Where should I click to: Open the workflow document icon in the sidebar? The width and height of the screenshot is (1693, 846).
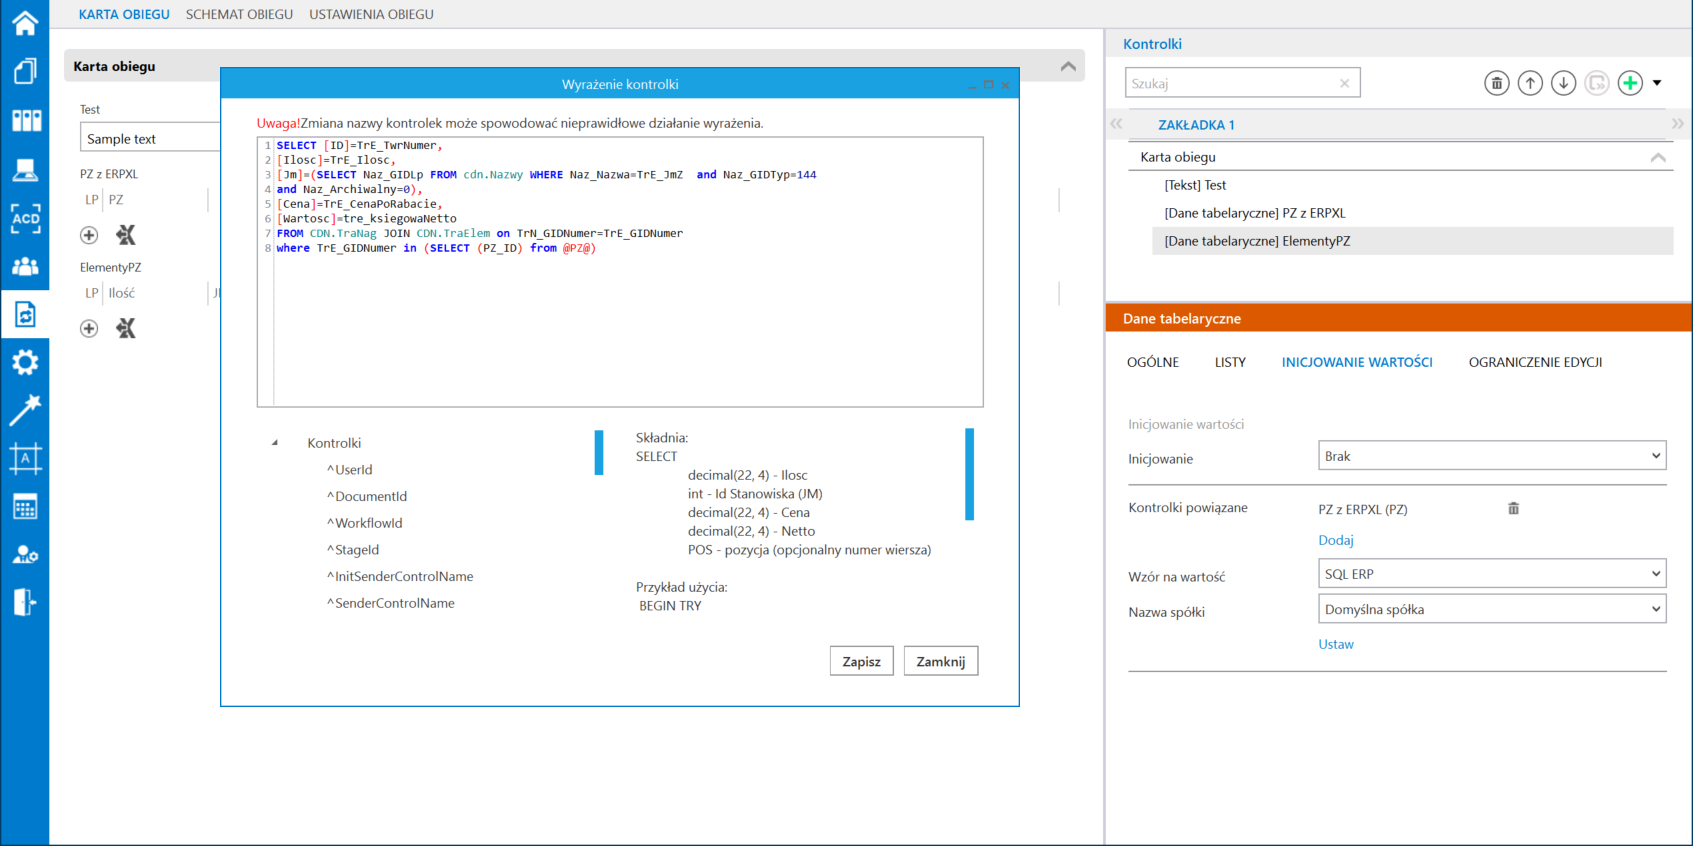pyautogui.click(x=25, y=315)
